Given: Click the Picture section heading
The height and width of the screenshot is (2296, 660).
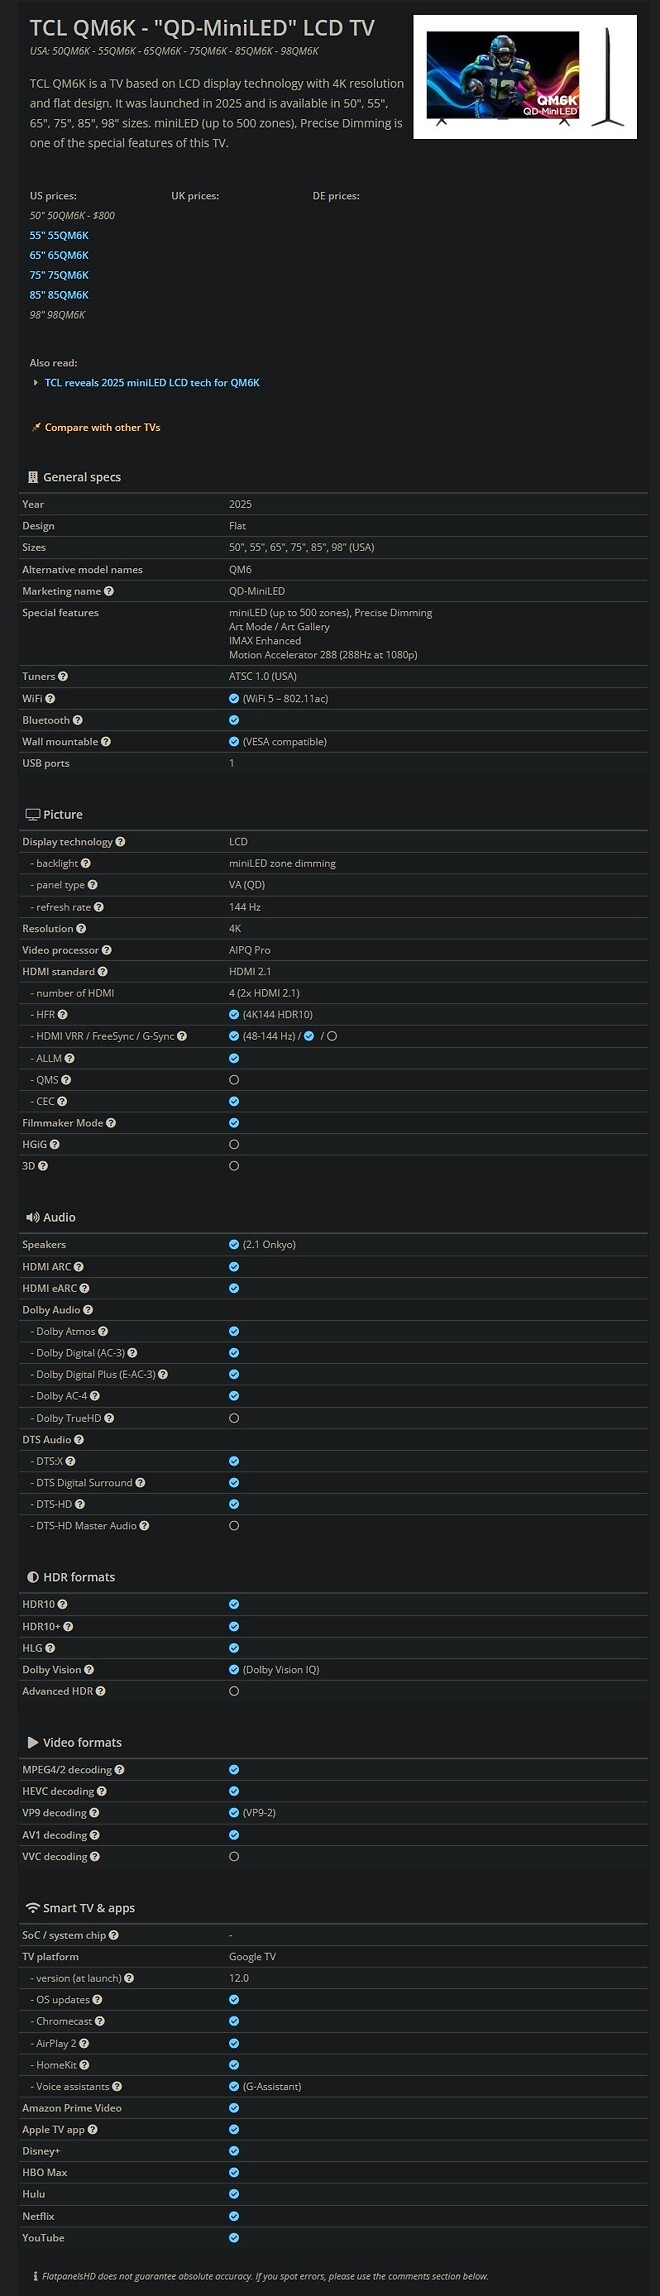Looking at the screenshot, I should point(63,815).
